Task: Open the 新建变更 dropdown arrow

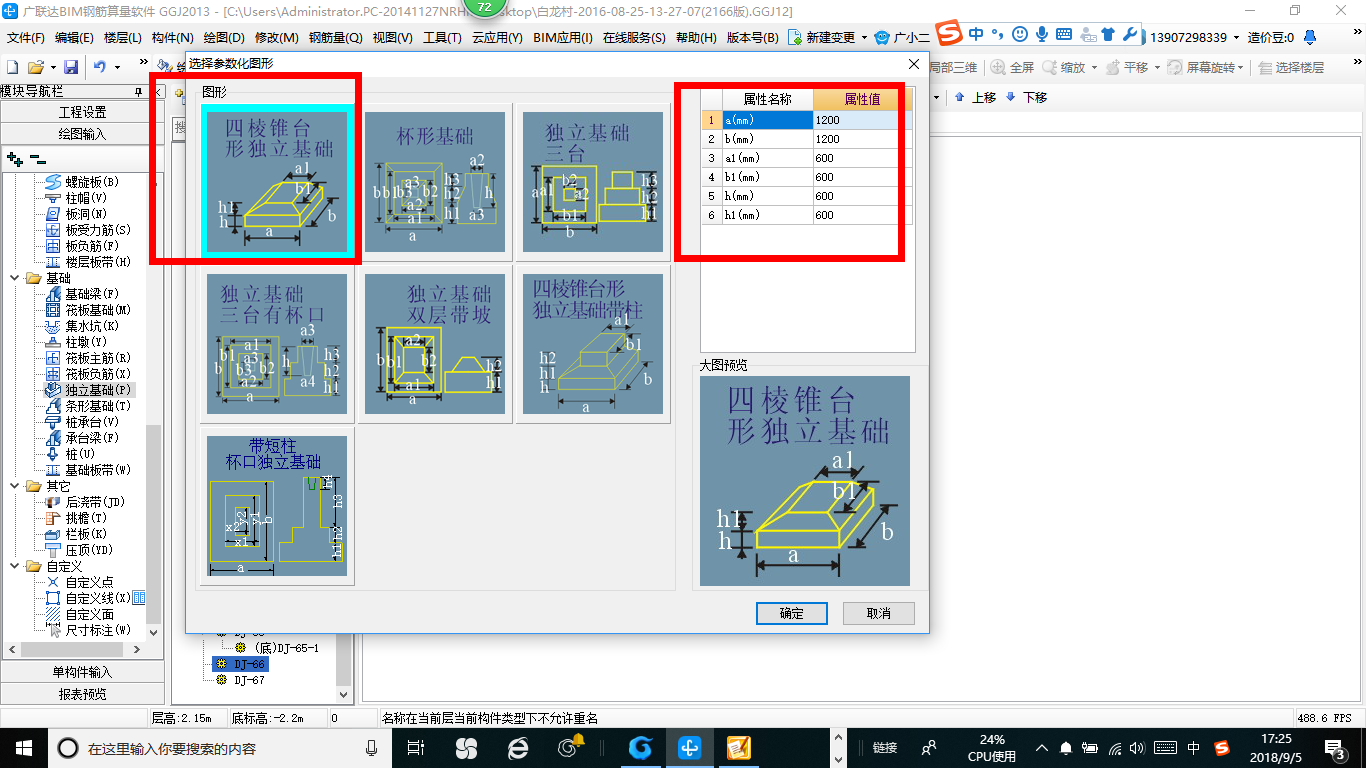Action: point(865,38)
